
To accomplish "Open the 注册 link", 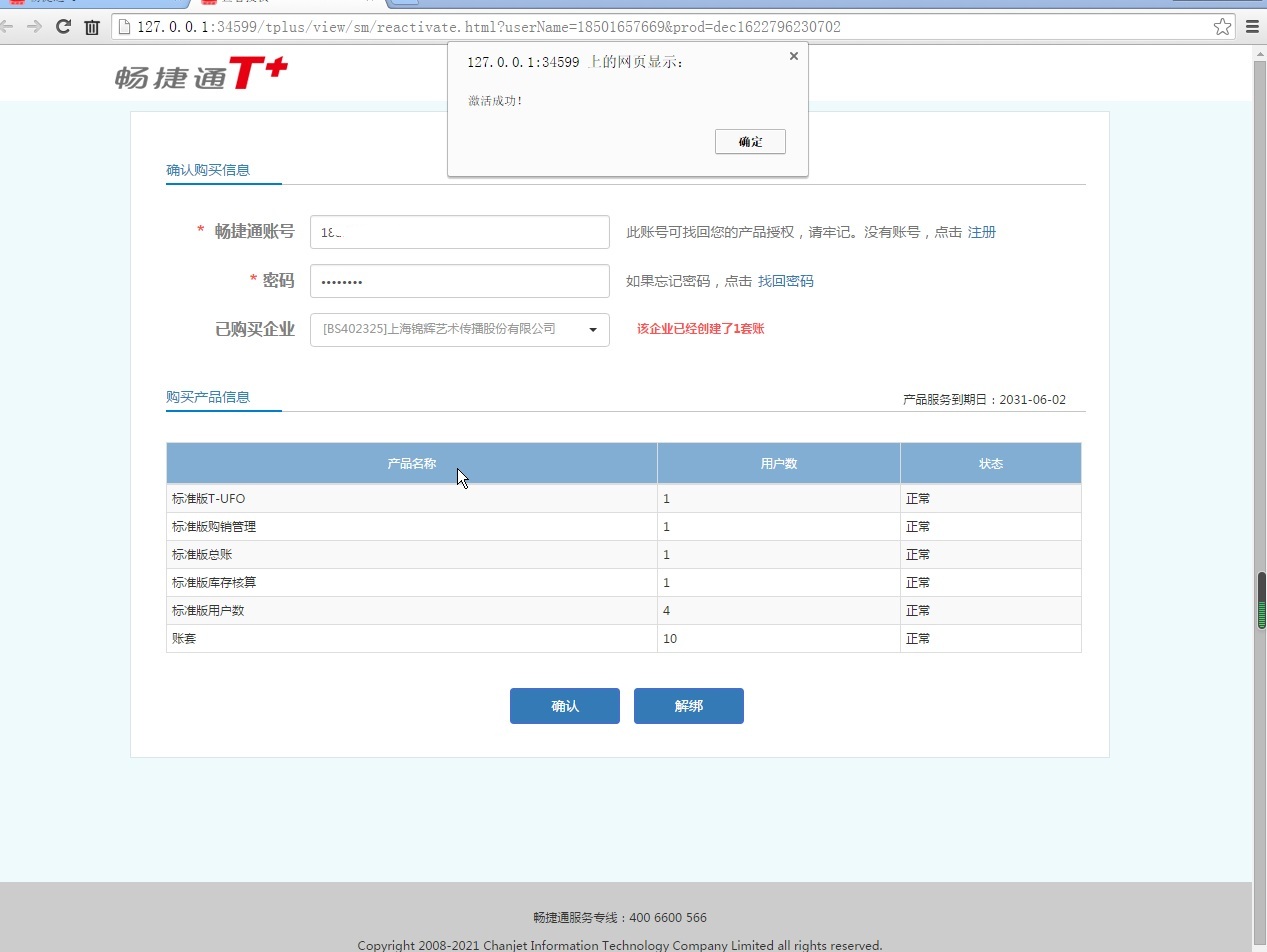I will [x=981, y=232].
